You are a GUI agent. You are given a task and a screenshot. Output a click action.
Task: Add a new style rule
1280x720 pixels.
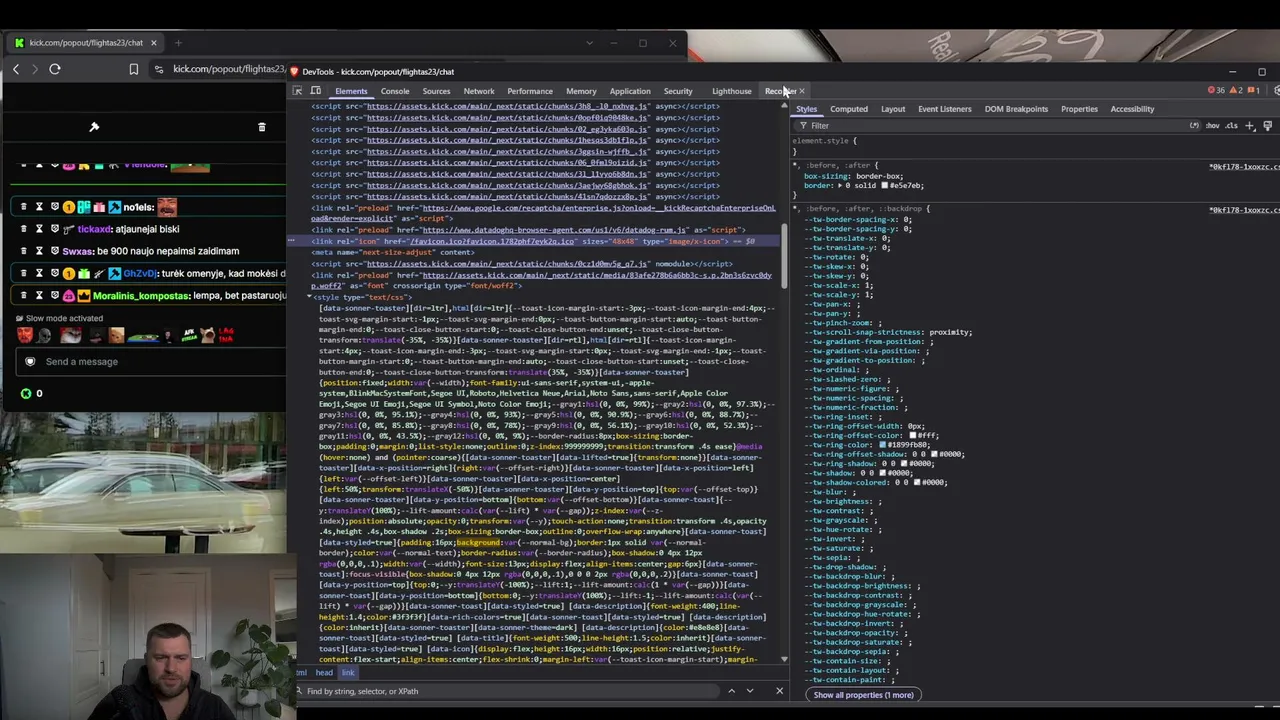1249,126
